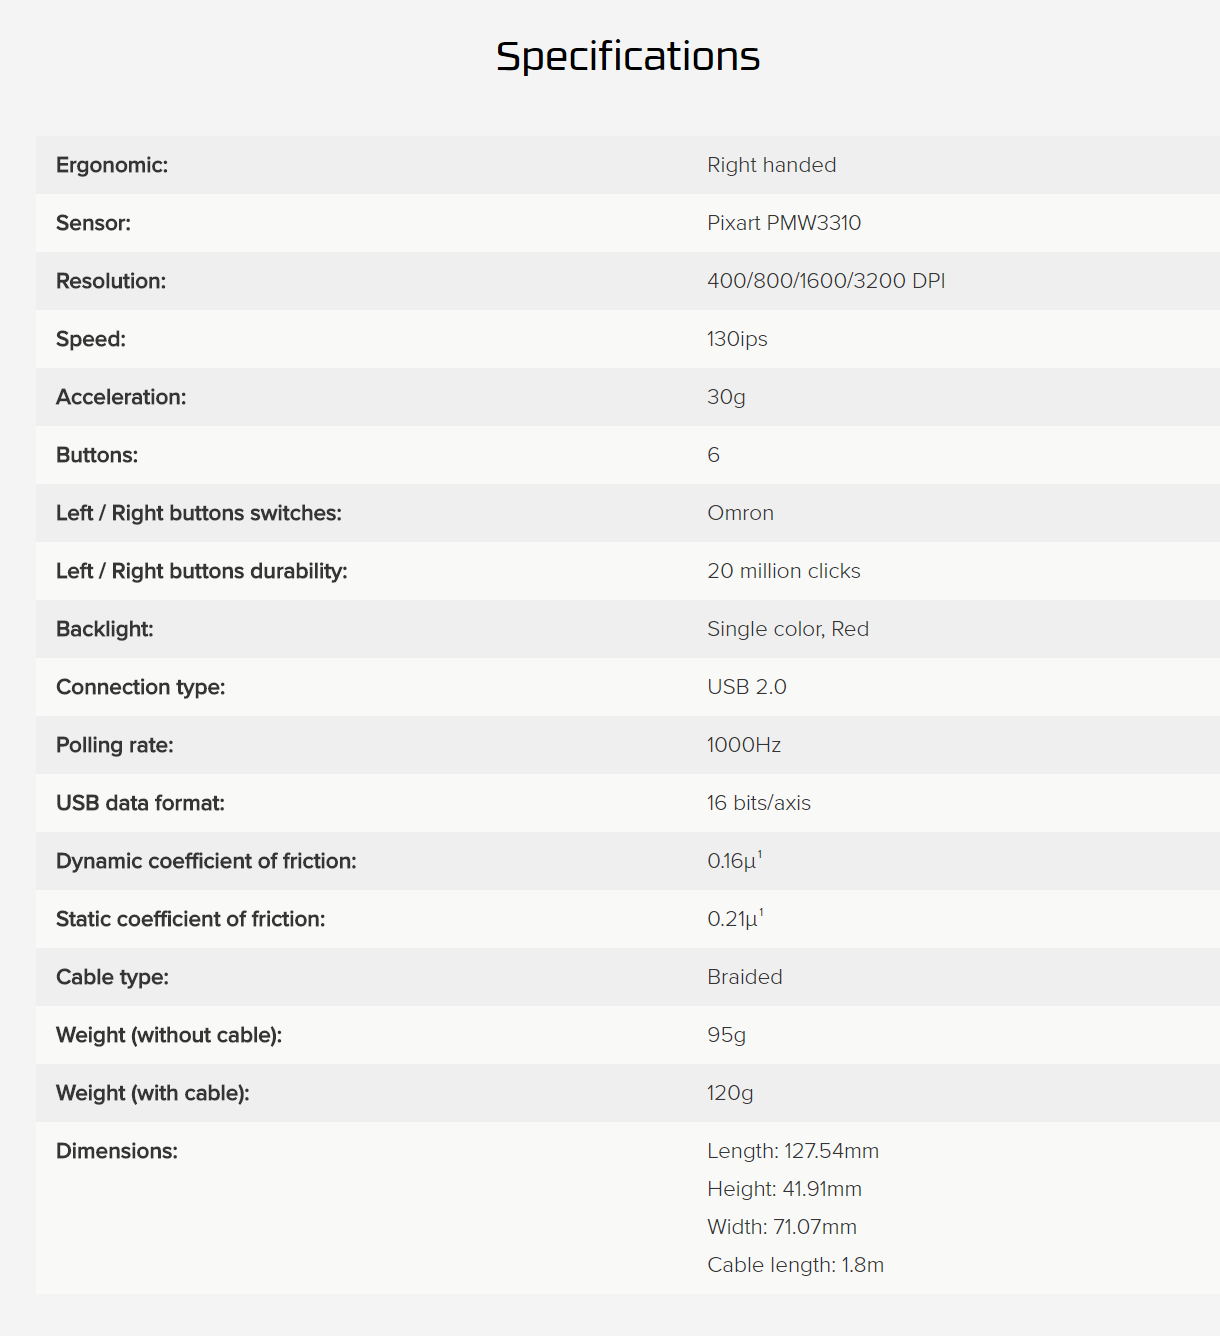Click the Pixart PMW3310 sensor value
The image size is (1220, 1336).
(783, 223)
